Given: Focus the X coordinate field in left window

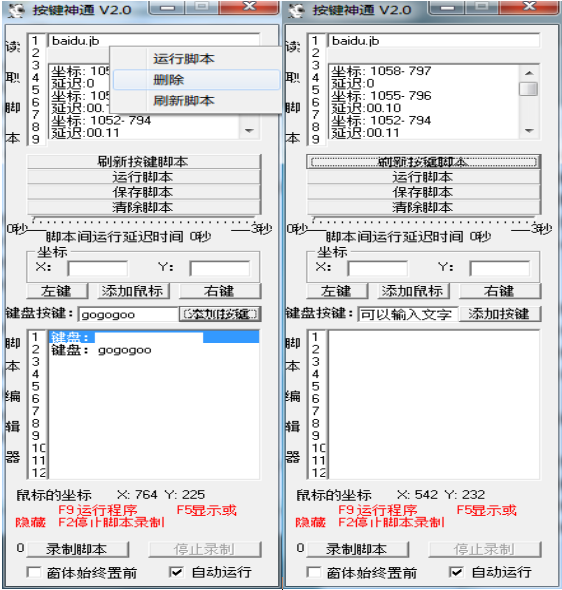Looking at the screenshot, I should (97, 269).
